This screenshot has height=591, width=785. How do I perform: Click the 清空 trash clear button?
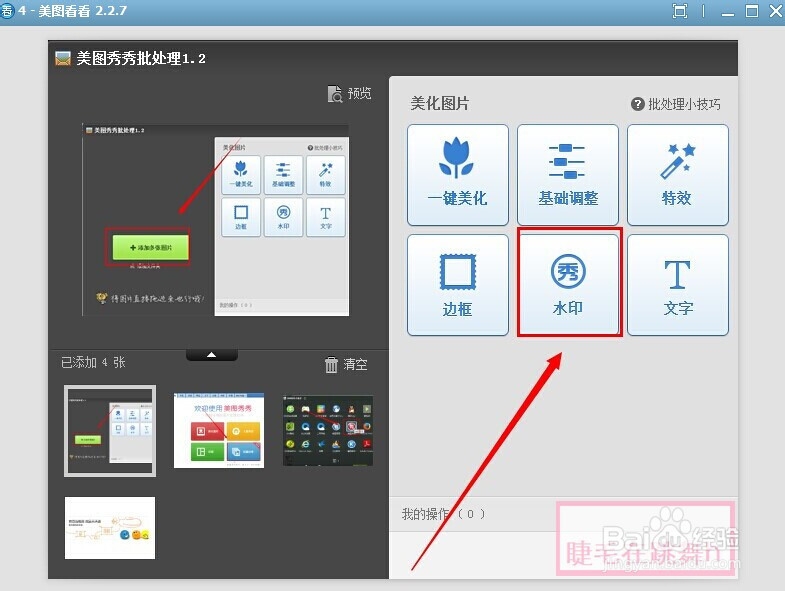(x=346, y=364)
